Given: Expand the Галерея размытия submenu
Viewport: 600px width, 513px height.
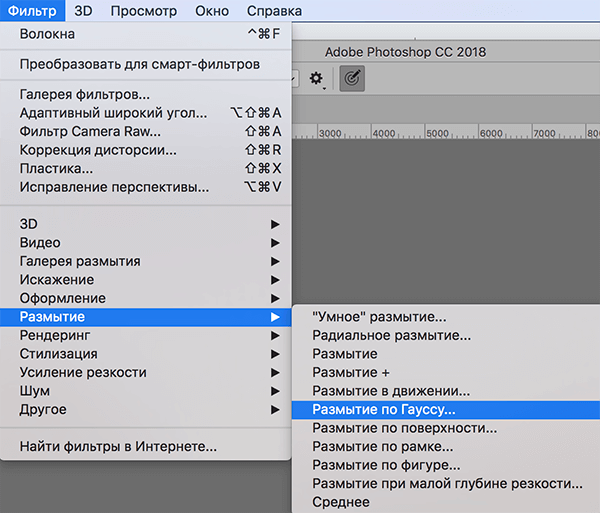Looking at the screenshot, I should point(146,261).
